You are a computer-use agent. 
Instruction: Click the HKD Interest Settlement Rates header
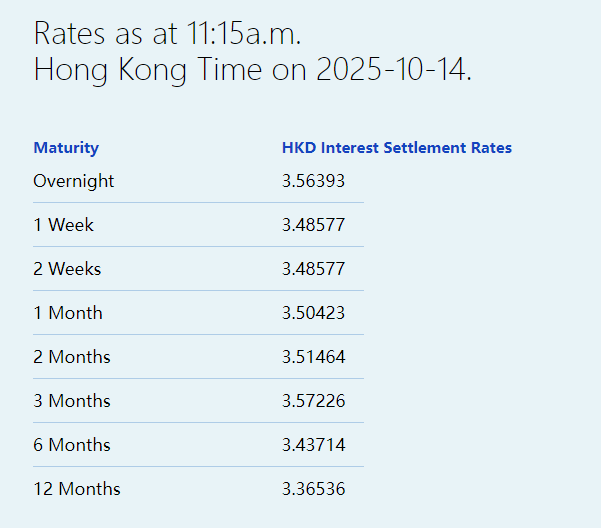(397, 148)
